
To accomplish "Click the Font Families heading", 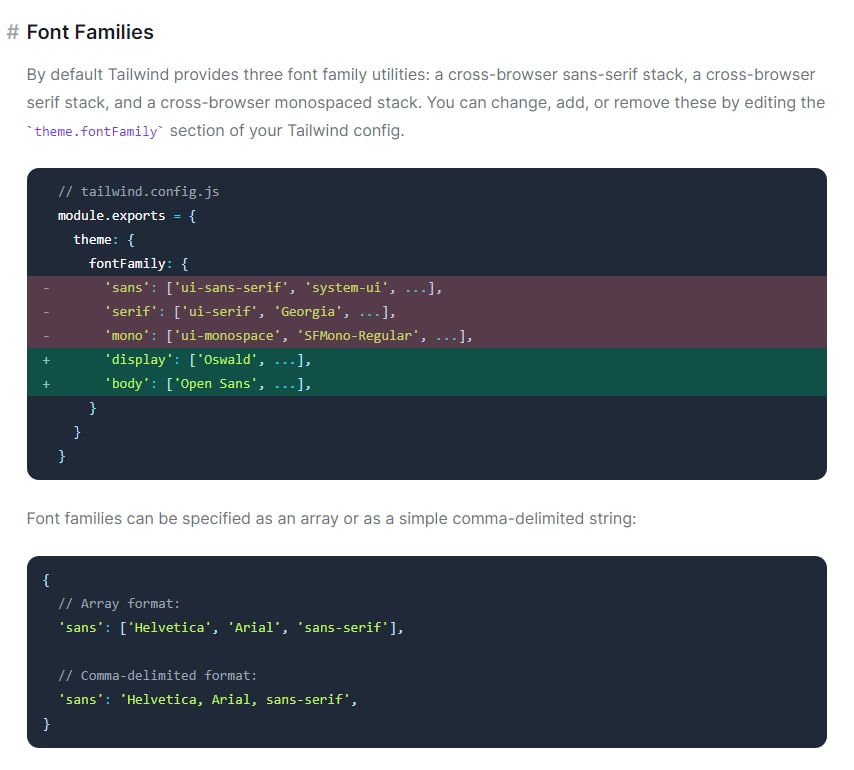I will click(90, 32).
